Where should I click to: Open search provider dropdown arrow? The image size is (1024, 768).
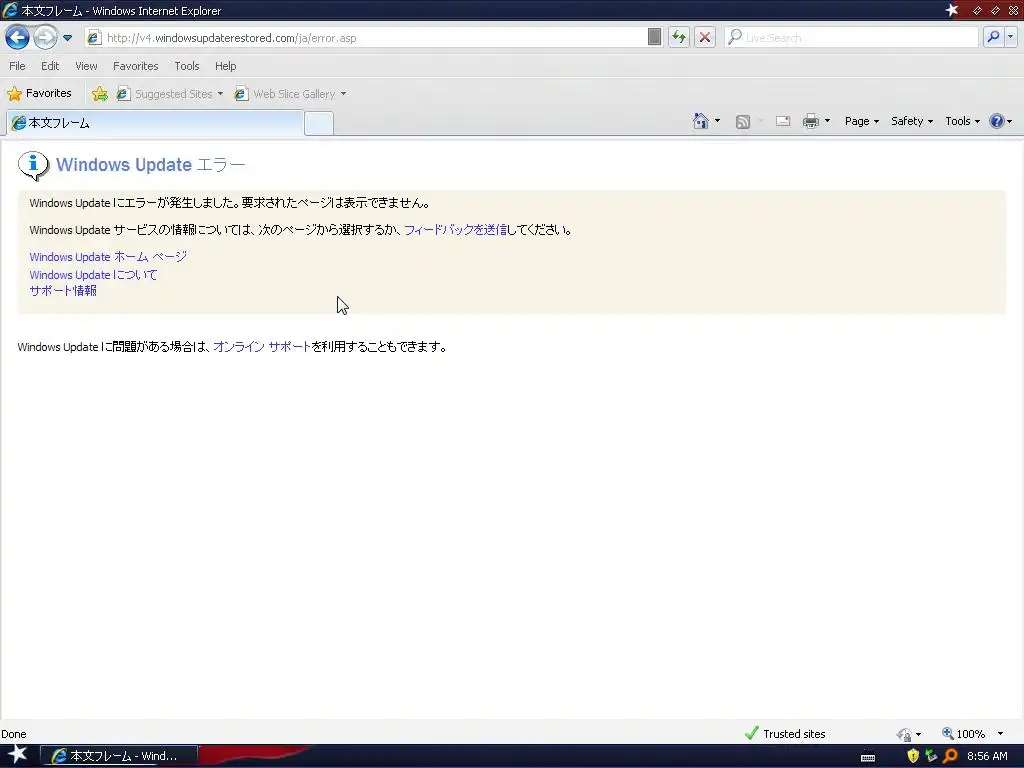point(1010,37)
